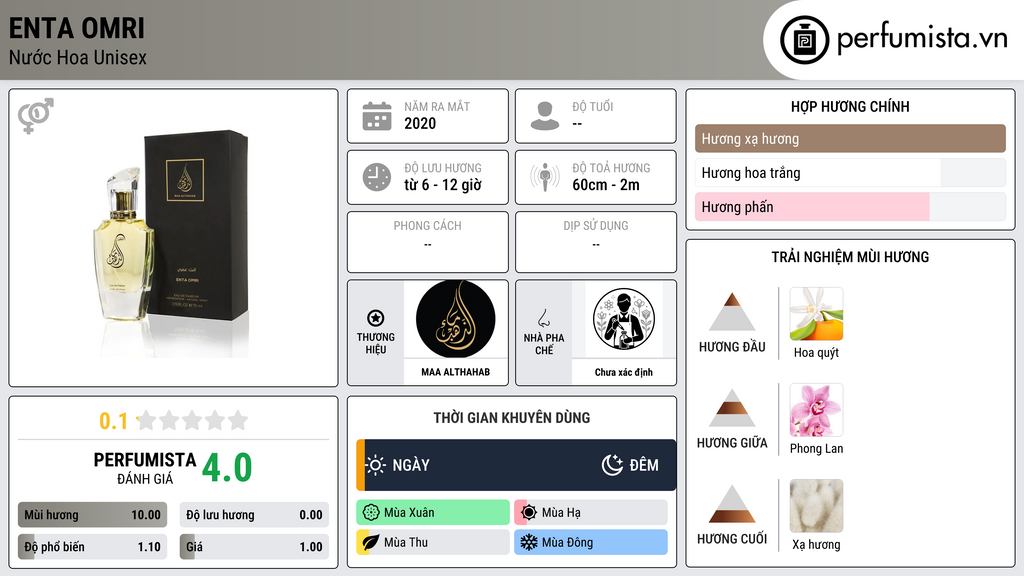Click the nose icon above Nhà pha chế
Image resolution: width=1024 pixels, height=576 pixels.
pyautogui.click(x=543, y=318)
